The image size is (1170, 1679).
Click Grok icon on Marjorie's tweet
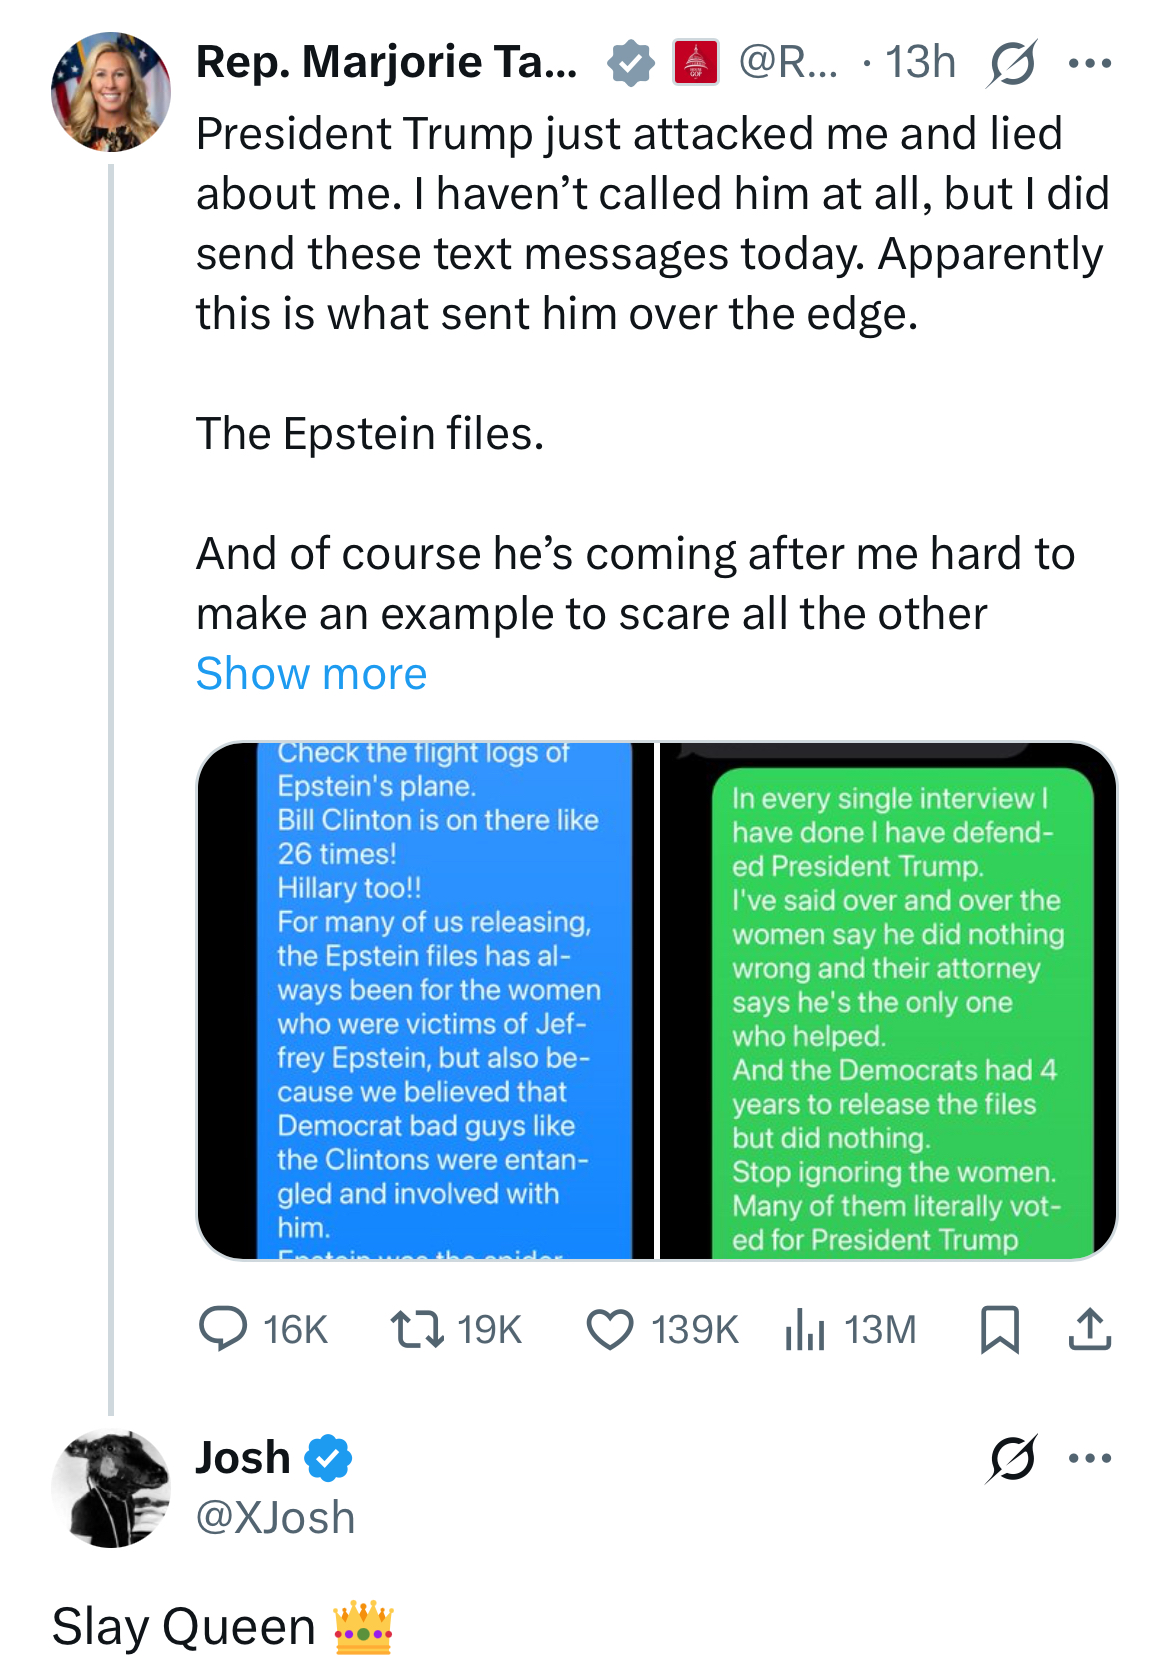pos(1011,64)
